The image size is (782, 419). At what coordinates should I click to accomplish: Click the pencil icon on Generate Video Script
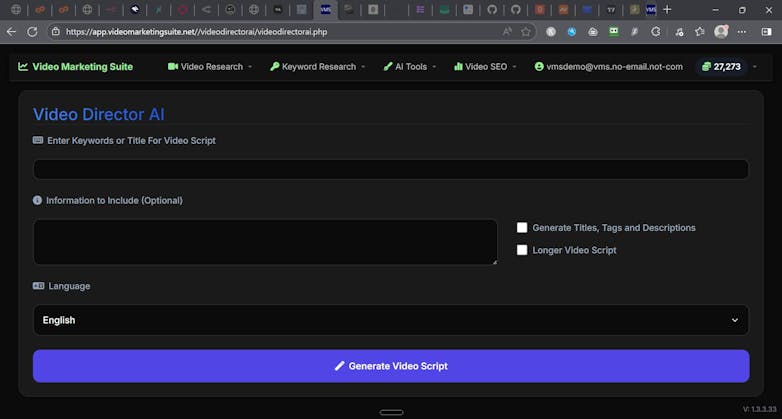click(340, 366)
